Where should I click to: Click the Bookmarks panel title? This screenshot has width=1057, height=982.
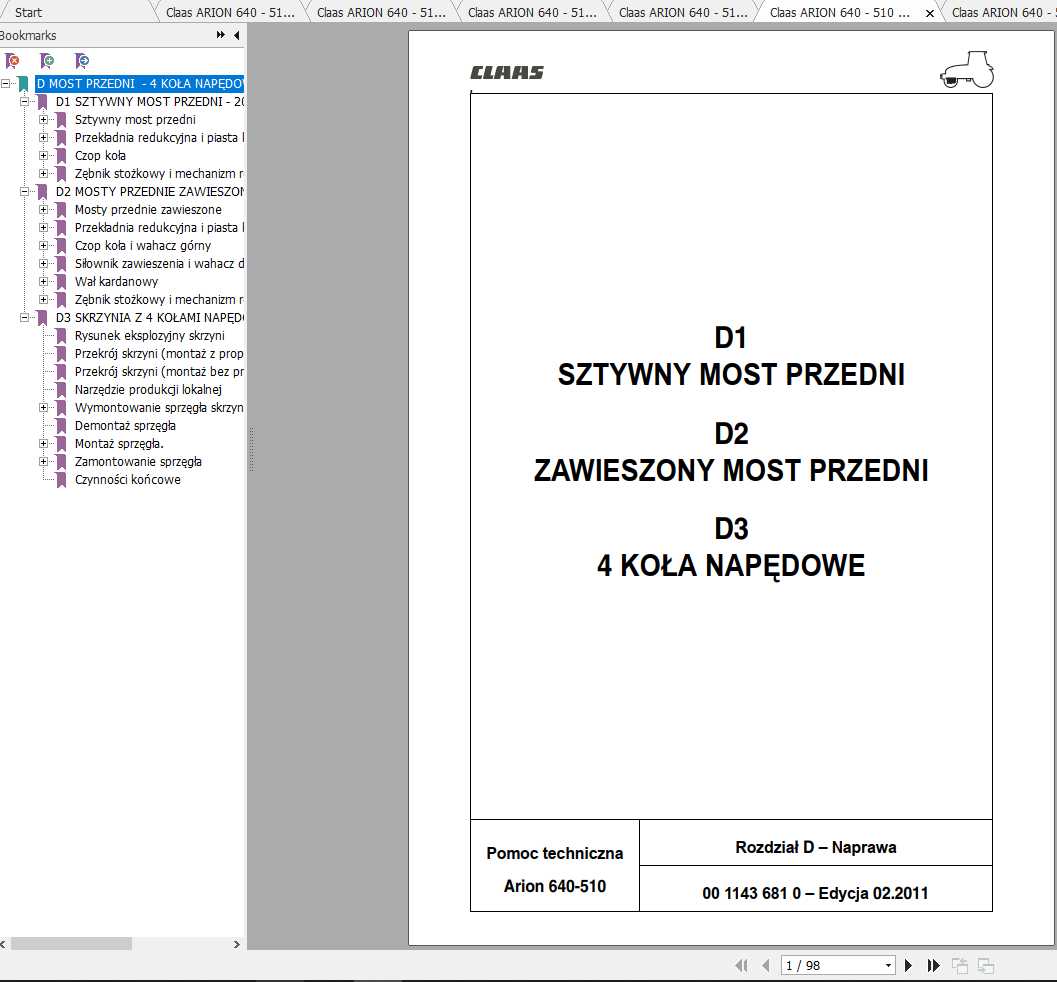28,35
